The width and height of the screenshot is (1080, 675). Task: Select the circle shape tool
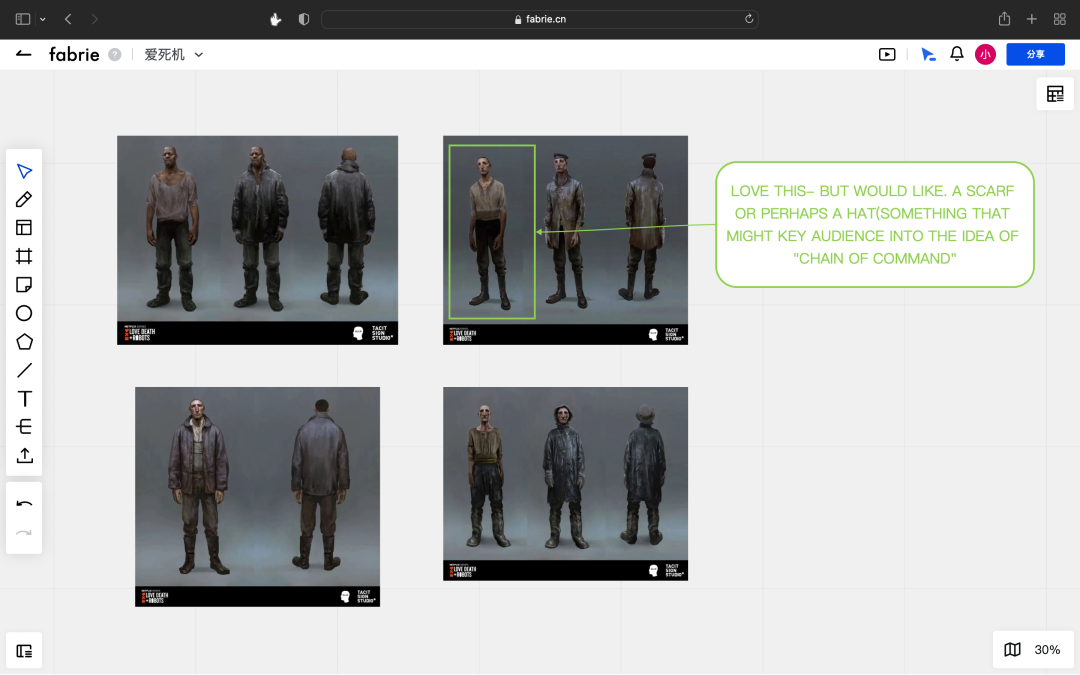coord(24,313)
